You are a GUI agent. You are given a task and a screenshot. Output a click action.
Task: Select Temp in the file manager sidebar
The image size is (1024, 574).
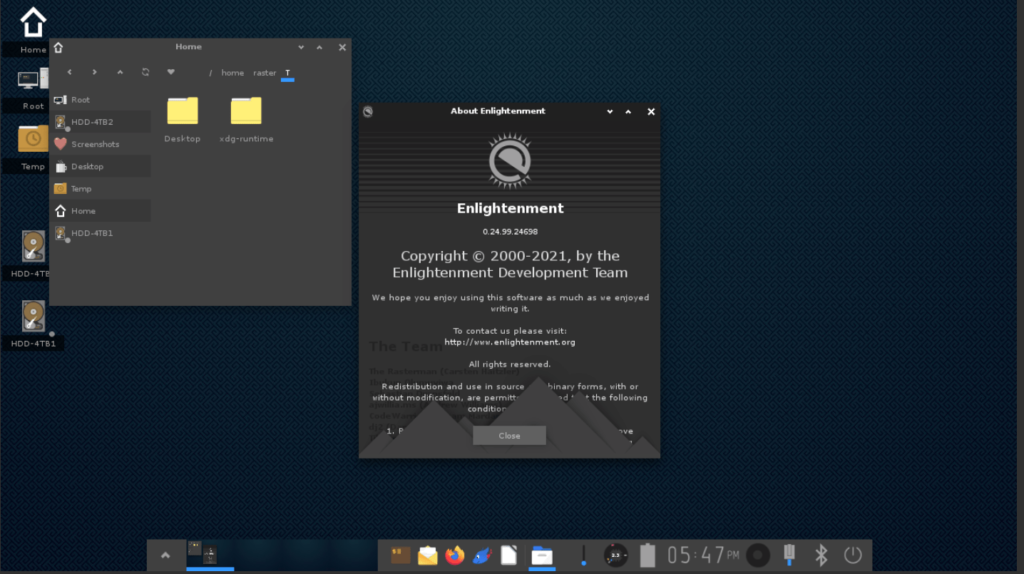tap(101, 189)
